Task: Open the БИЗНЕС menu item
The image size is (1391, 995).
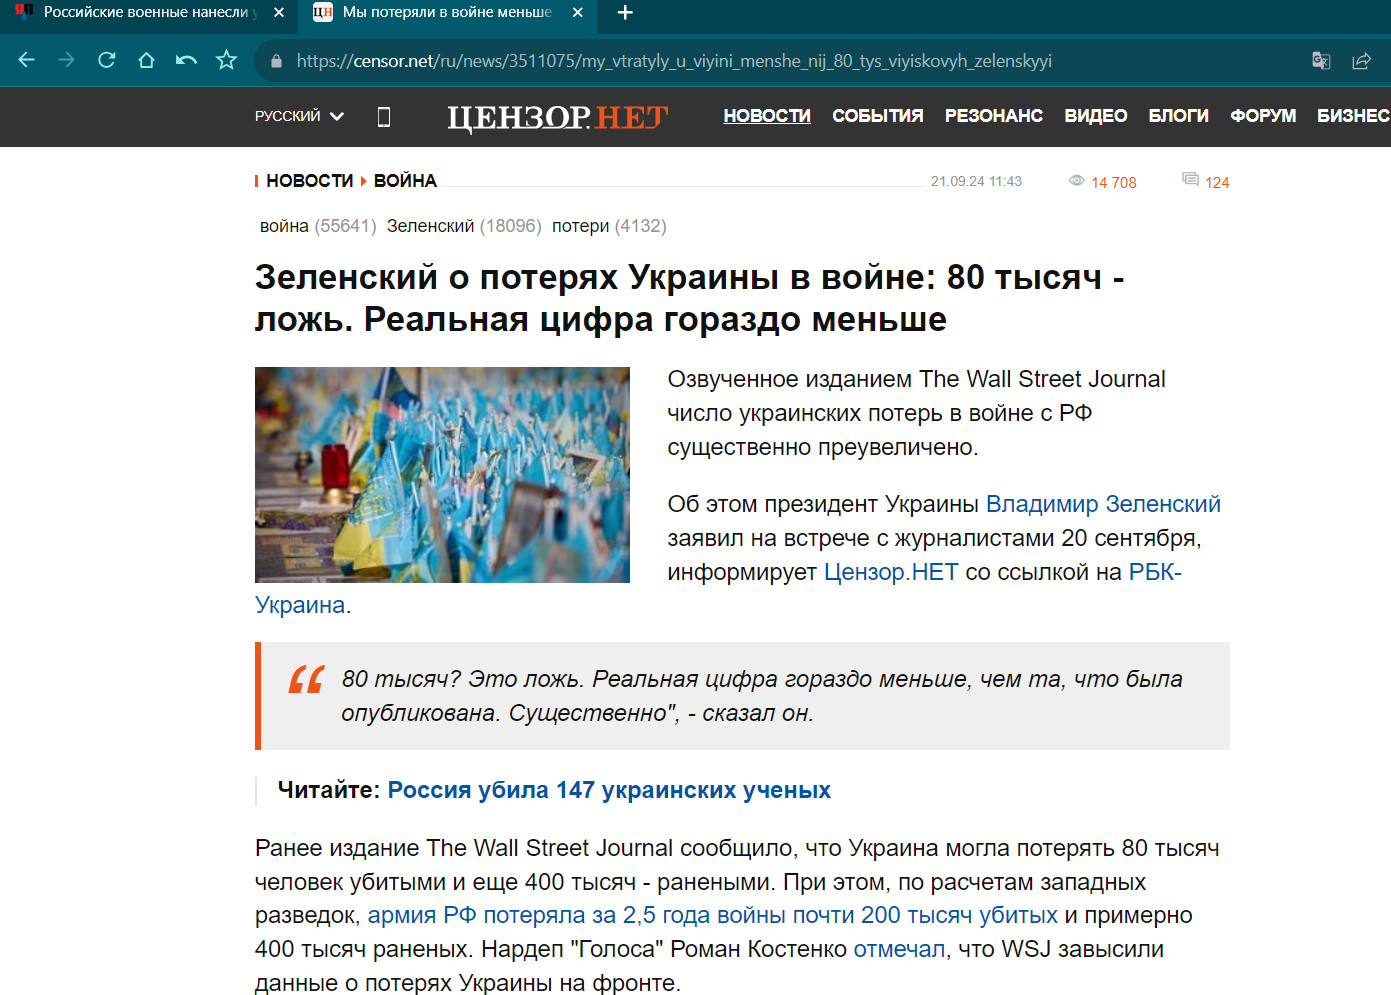Action: pyautogui.click(x=1353, y=116)
